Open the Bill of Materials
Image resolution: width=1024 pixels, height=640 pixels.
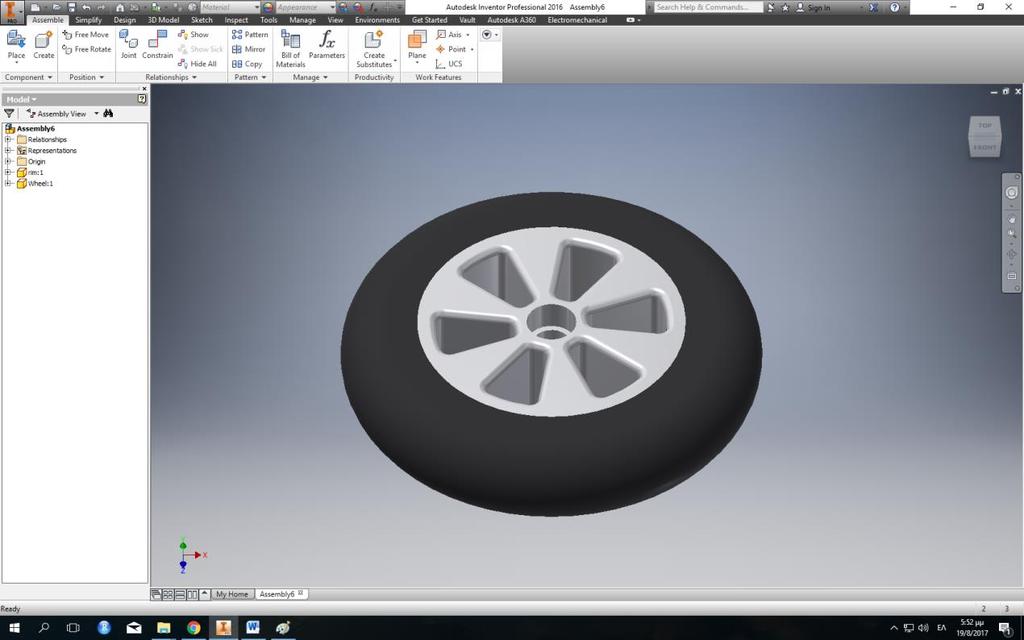pyautogui.click(x=290, y=49)
